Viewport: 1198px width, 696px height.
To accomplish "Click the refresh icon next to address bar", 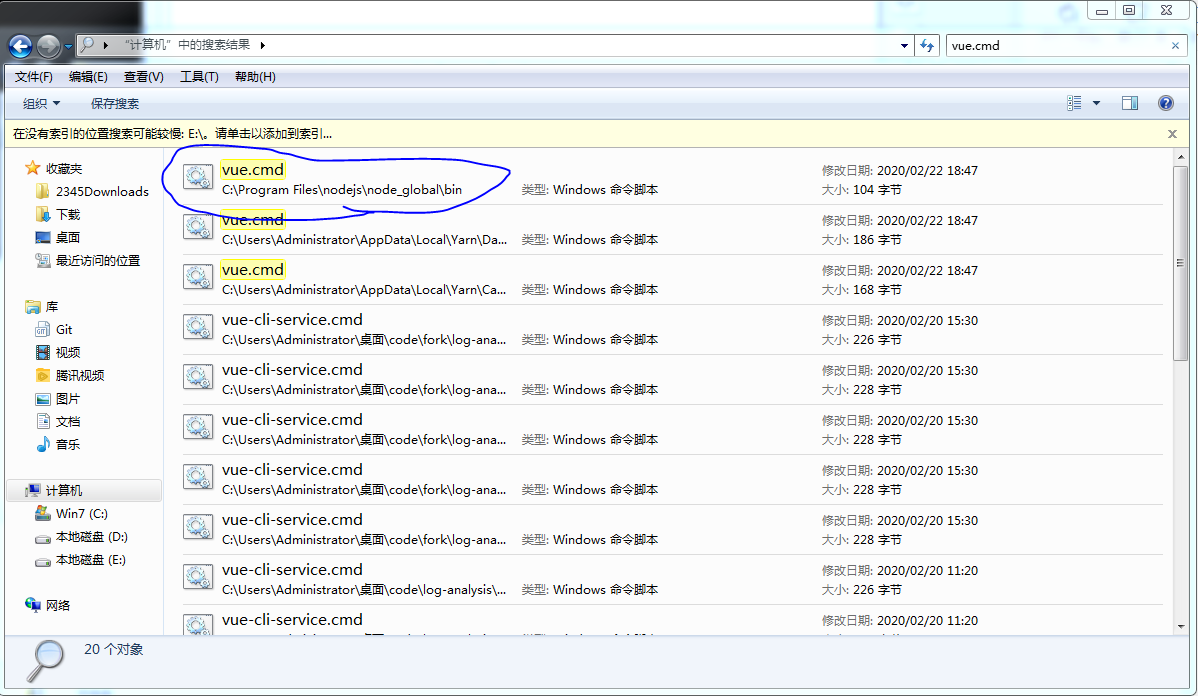I will tap(927, 46).
